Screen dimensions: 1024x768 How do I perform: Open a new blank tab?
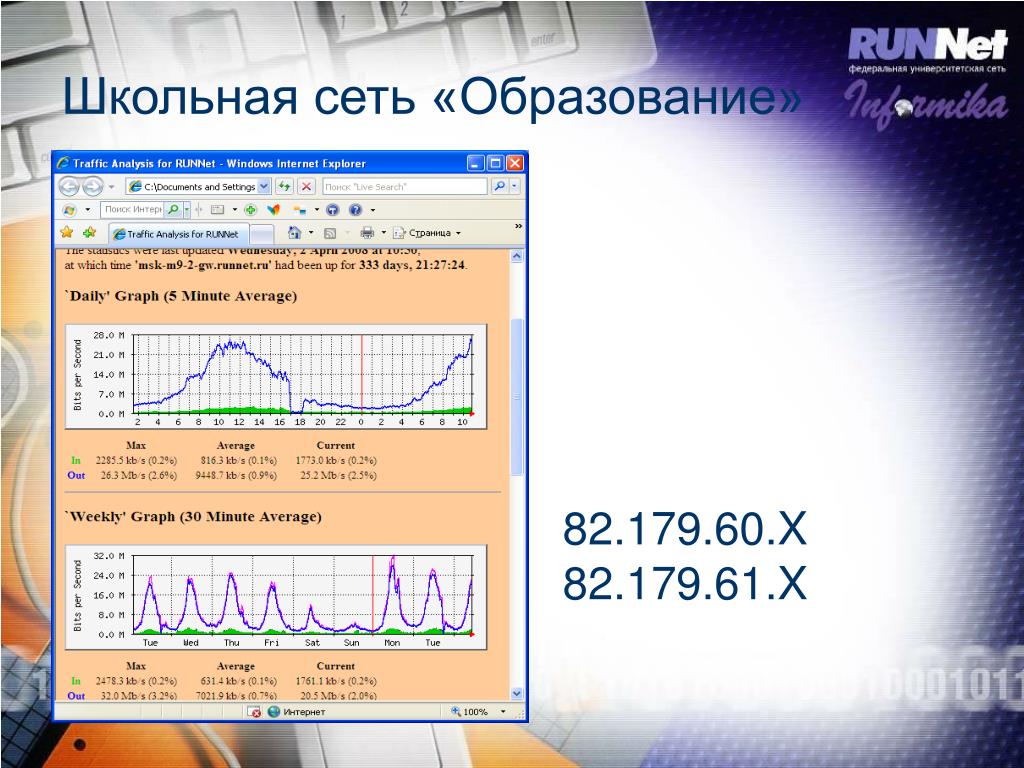262,234
